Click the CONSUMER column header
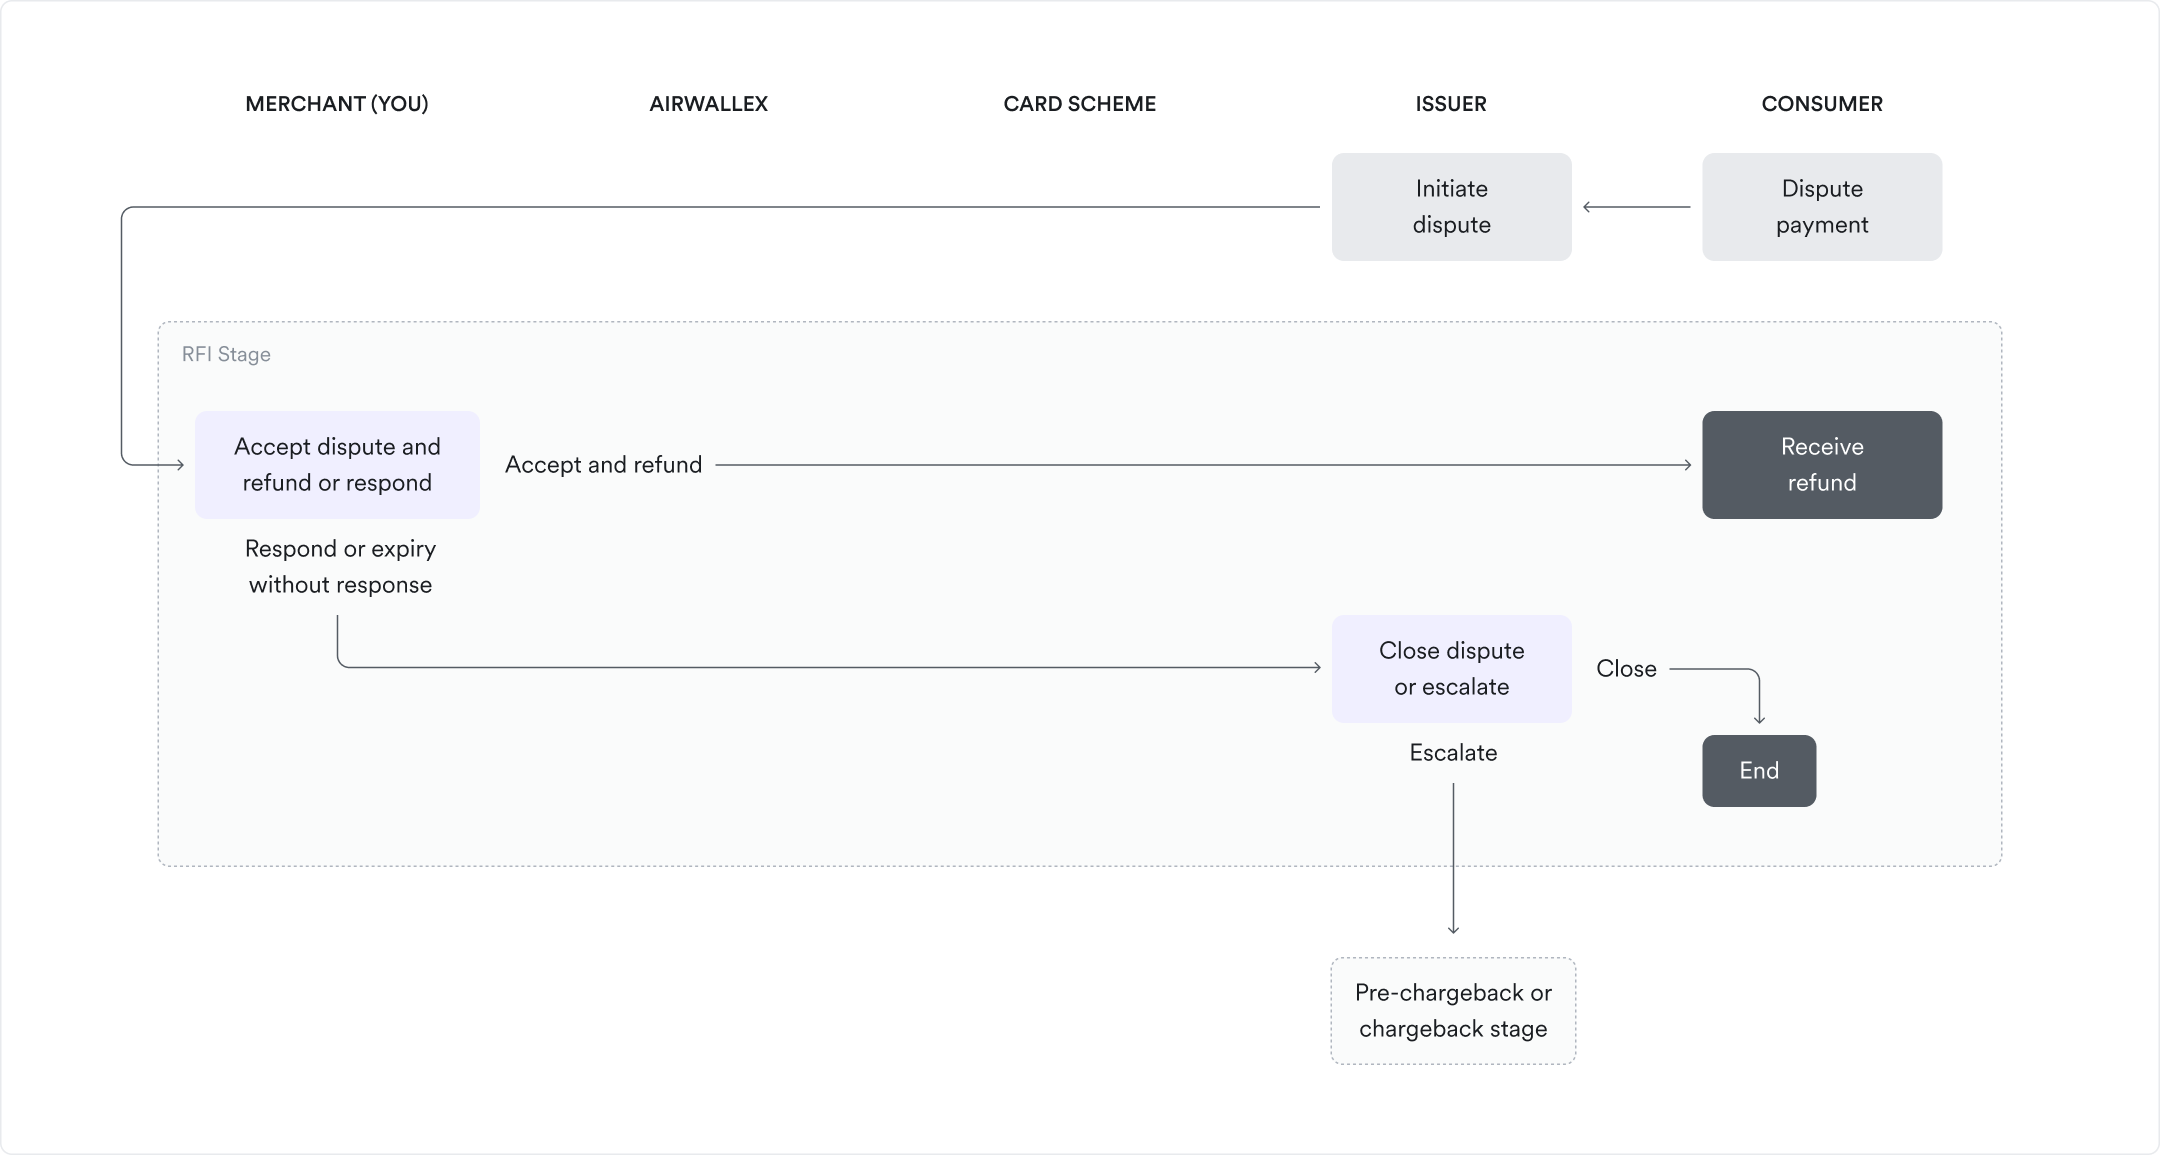The height and width of the screenshot is (1155, 2160). pyautogui.click(x=1821, y=104)
